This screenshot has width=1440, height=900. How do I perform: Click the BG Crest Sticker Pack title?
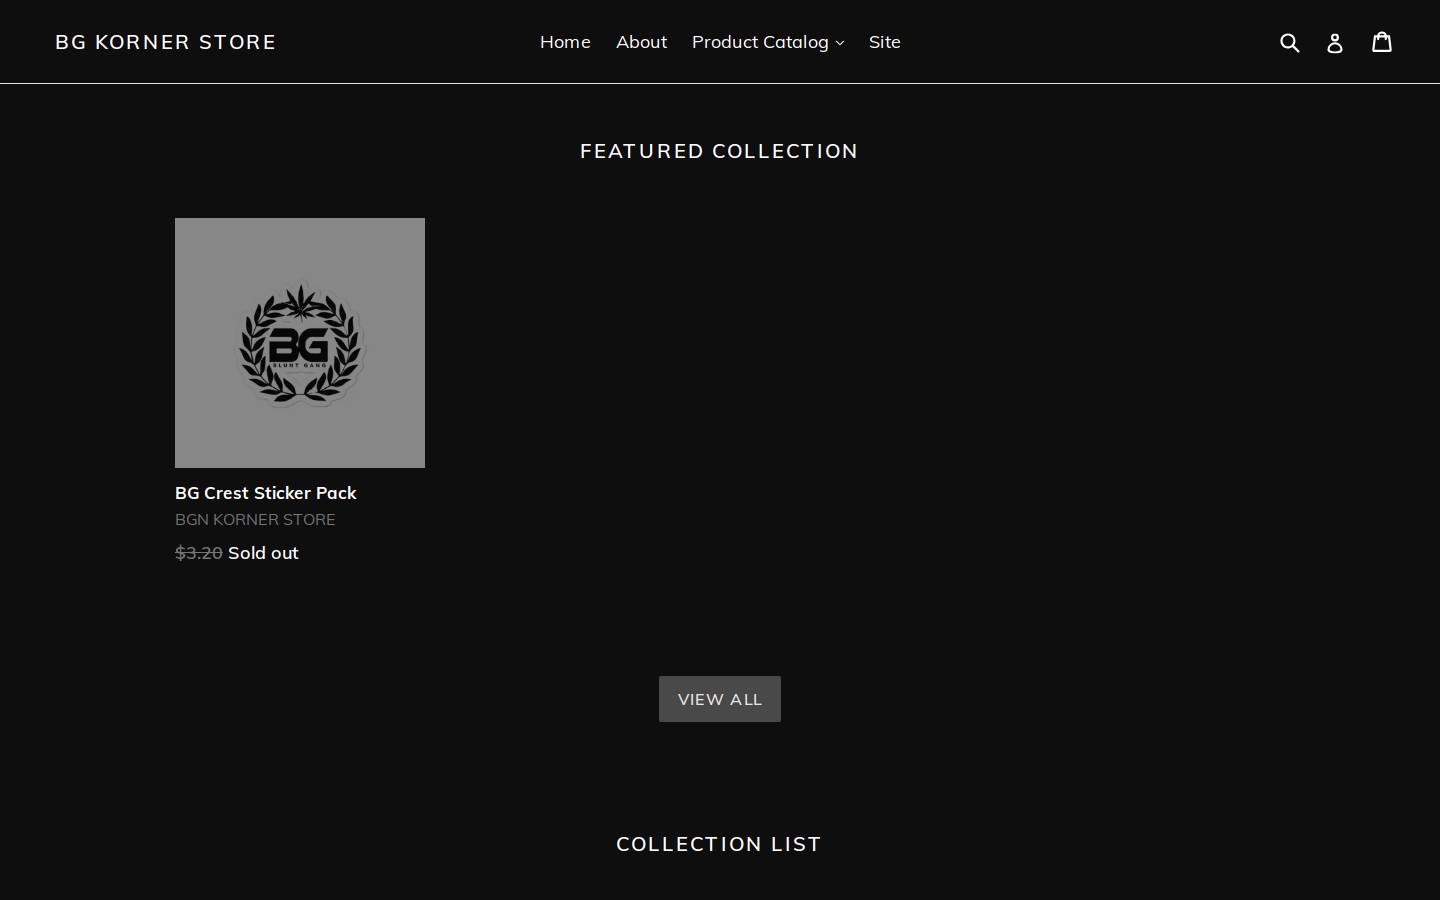click(266, 493)
